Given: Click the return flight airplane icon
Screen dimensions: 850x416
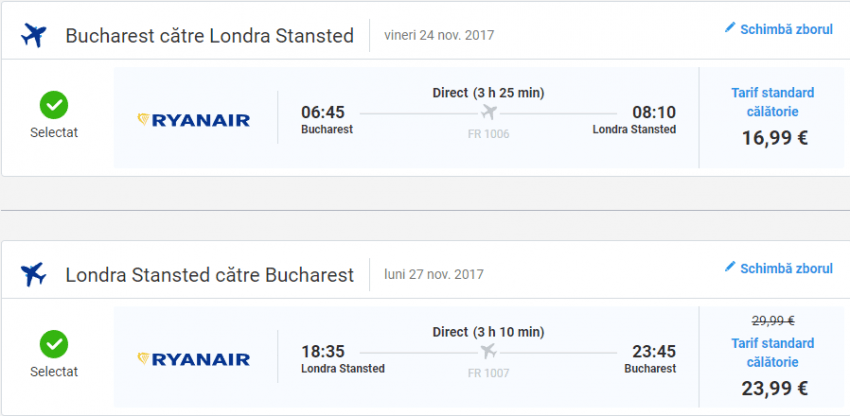Looking at the screenshot, I should [x=34, y=274].
